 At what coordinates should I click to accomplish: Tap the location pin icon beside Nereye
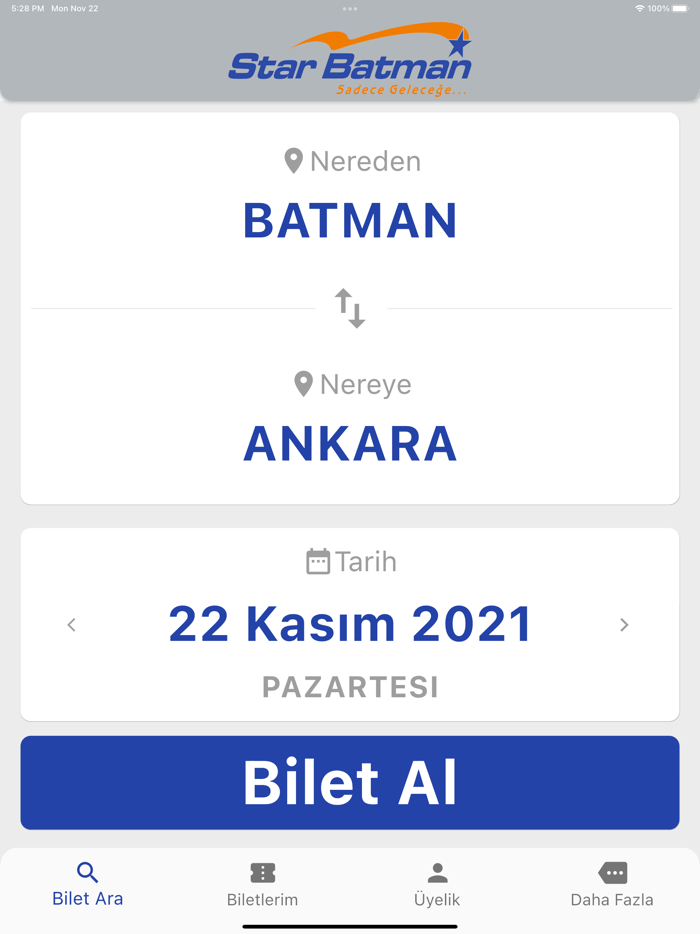point(305,384)
